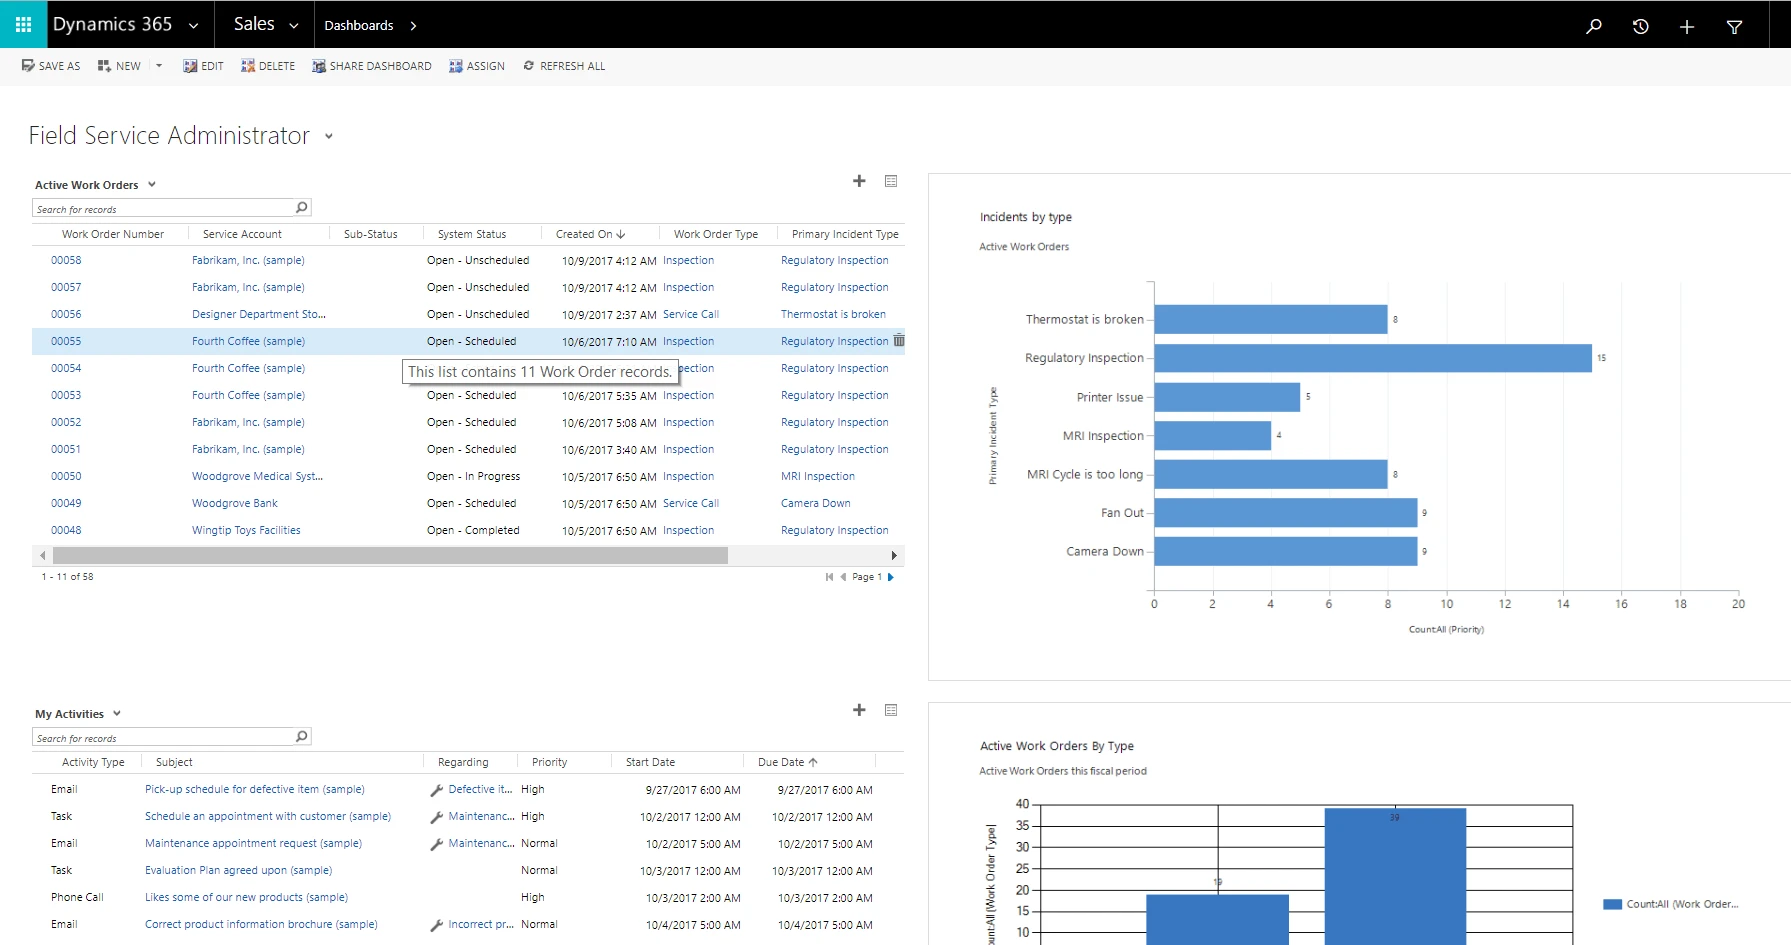Open Pick-up schedule for defective item email

click(x=255, y=789)
